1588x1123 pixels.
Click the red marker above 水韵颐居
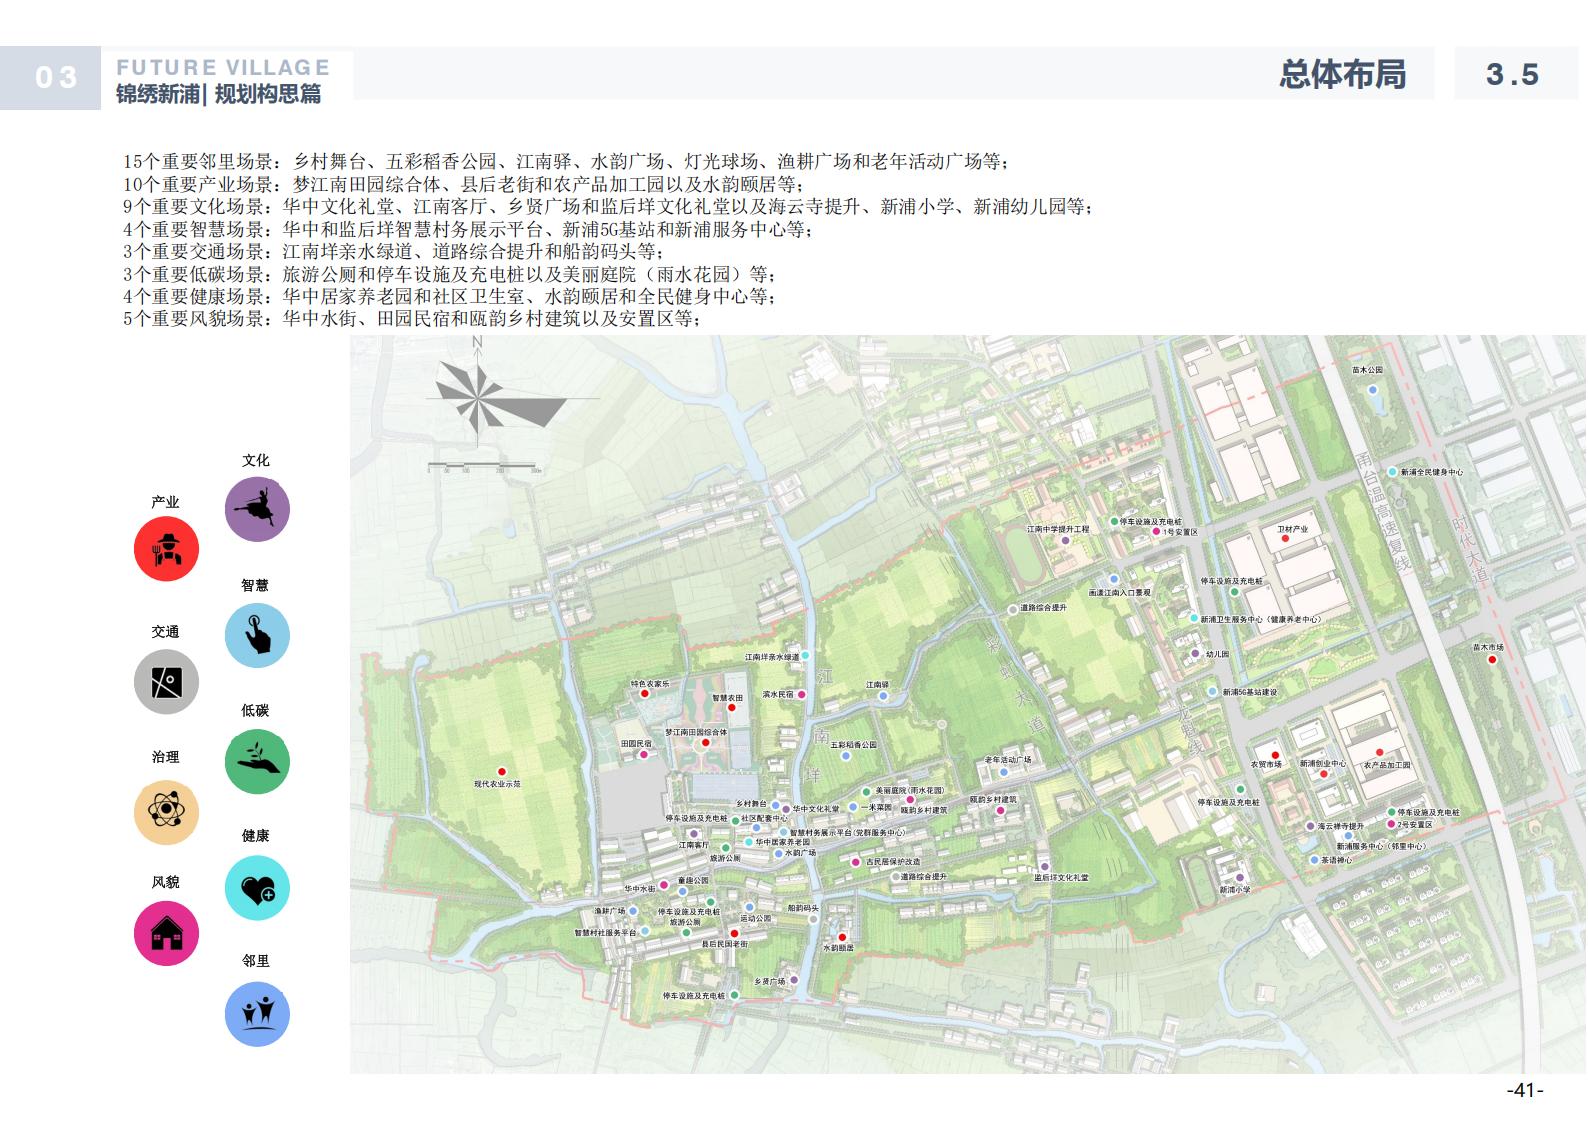tap(842, 937)
